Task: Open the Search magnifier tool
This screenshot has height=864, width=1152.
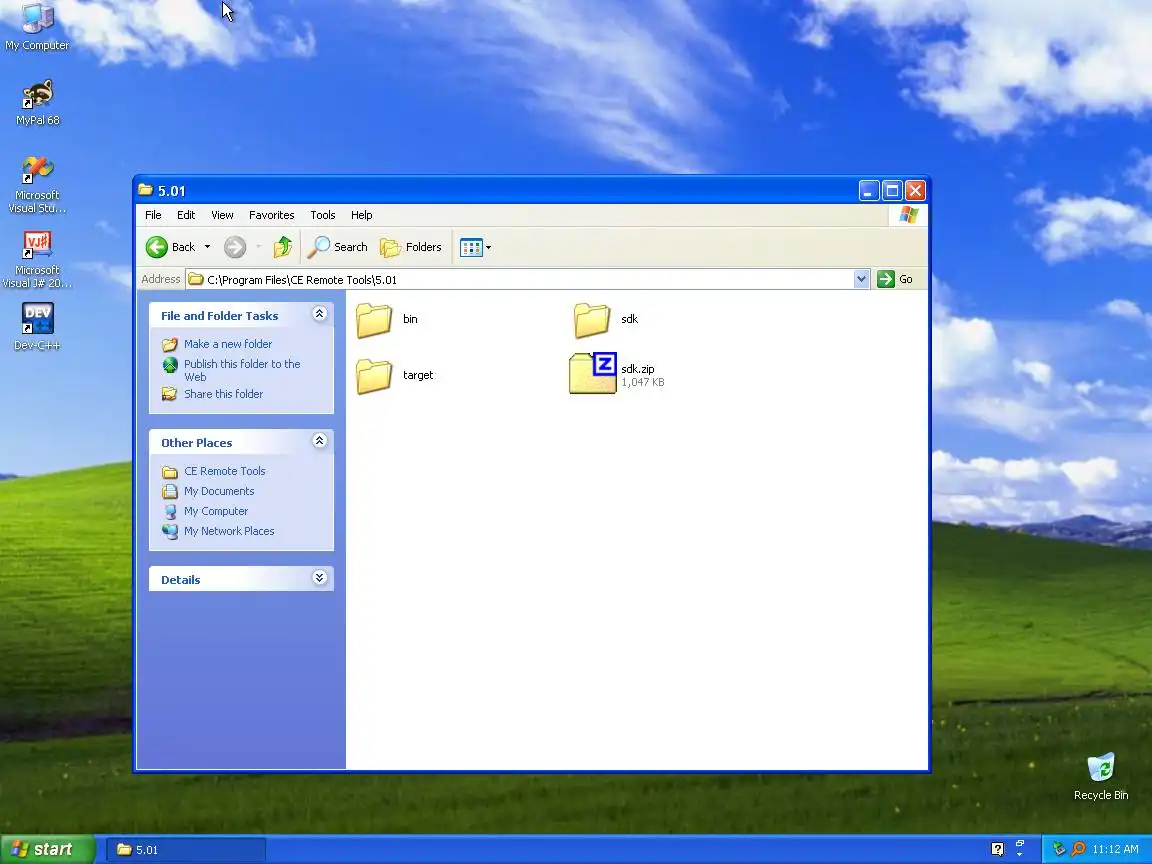Action: [337, 248]
